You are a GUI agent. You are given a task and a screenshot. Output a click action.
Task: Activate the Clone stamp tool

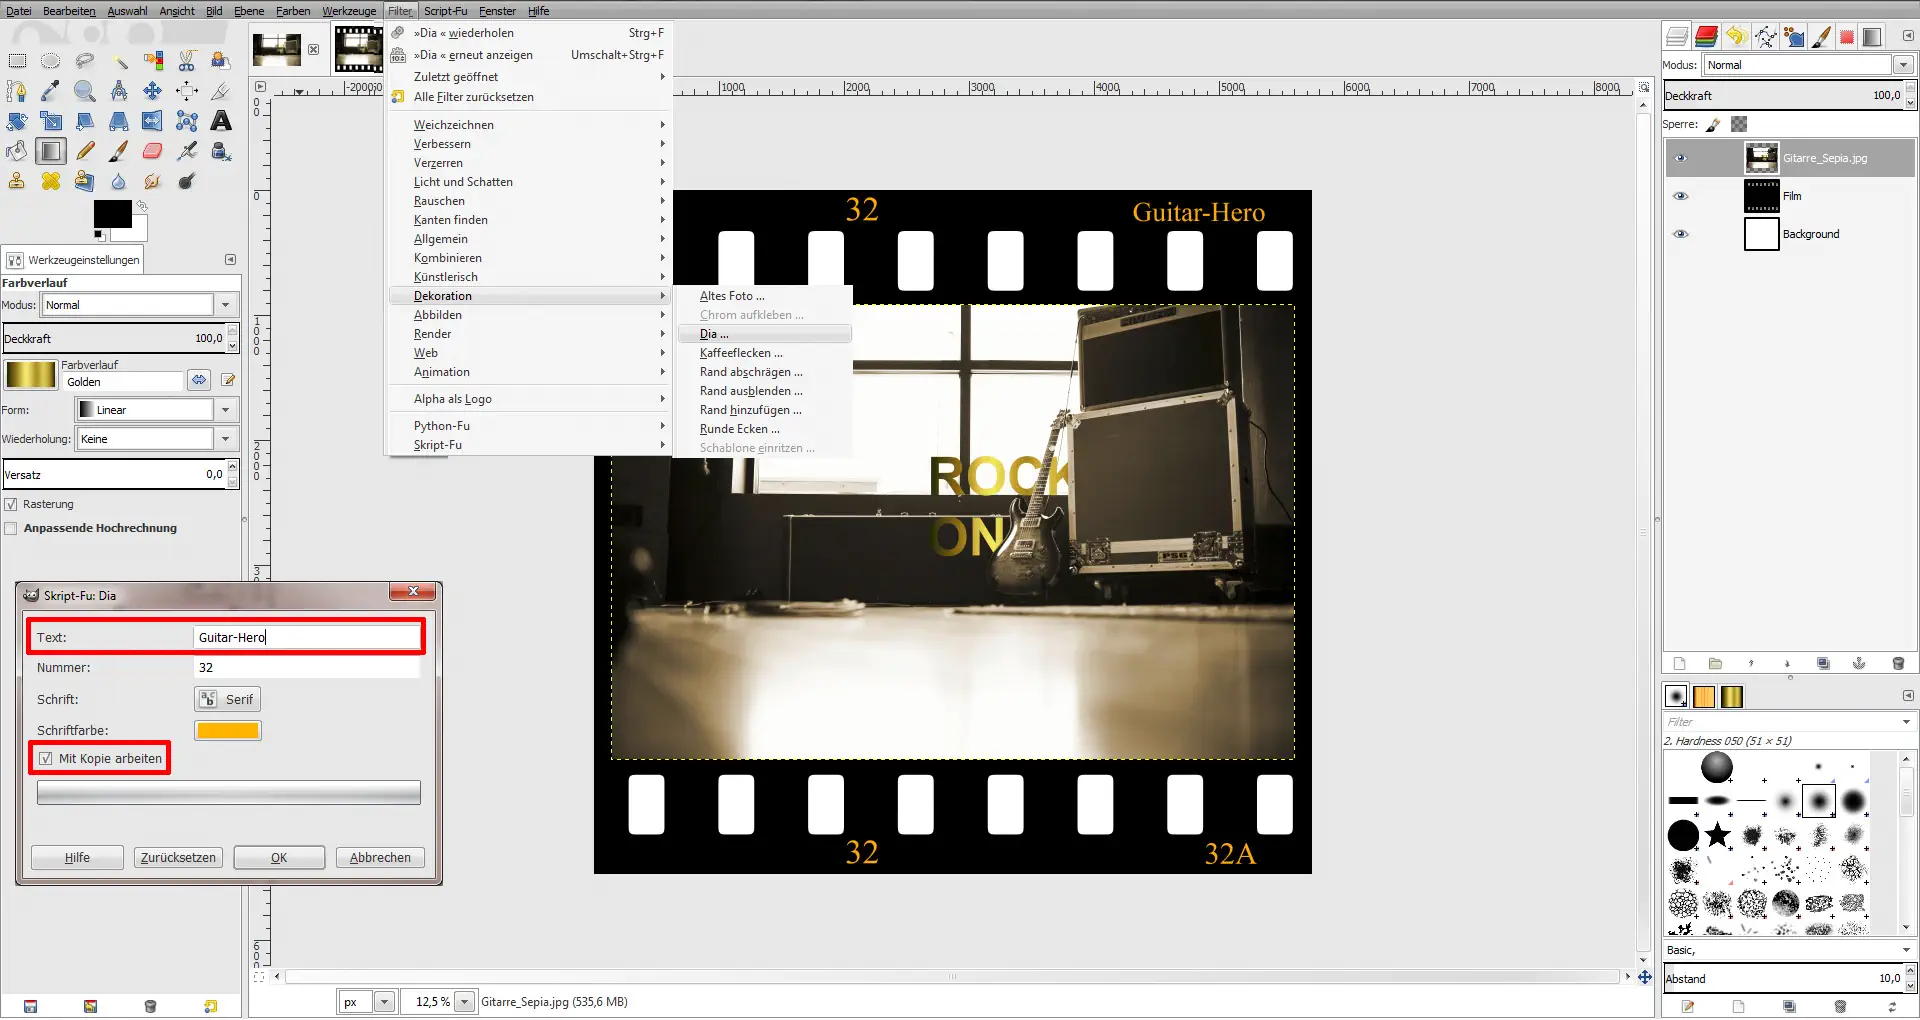[x=16, y=181]
